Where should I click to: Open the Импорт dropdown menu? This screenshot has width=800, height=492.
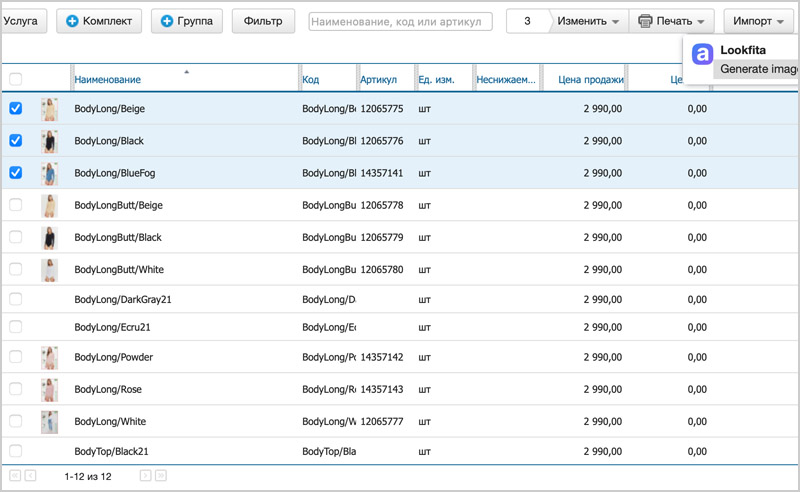tap(757, 21)
